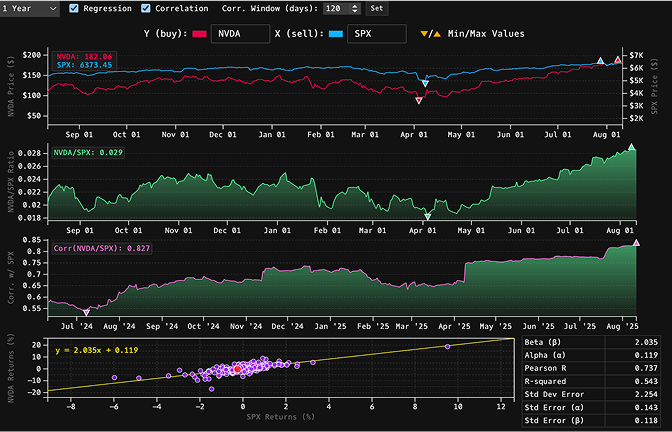
Task: Click the Apr 01 label on the price chart
Action: click(414, 135)
